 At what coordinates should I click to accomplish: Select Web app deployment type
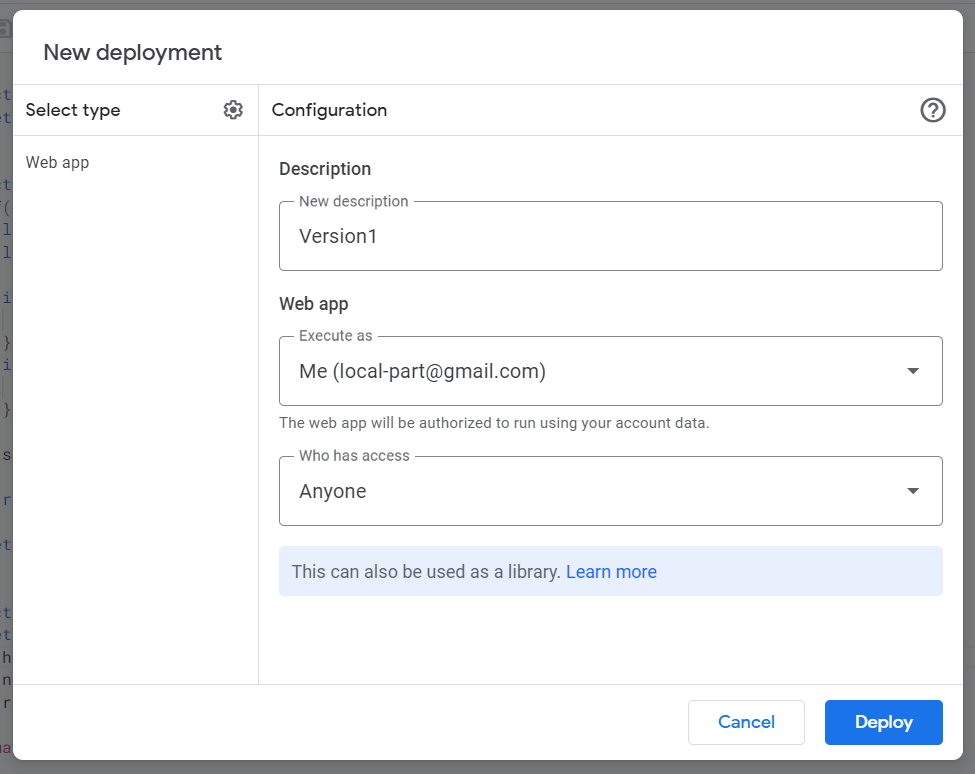click(57, 162)
